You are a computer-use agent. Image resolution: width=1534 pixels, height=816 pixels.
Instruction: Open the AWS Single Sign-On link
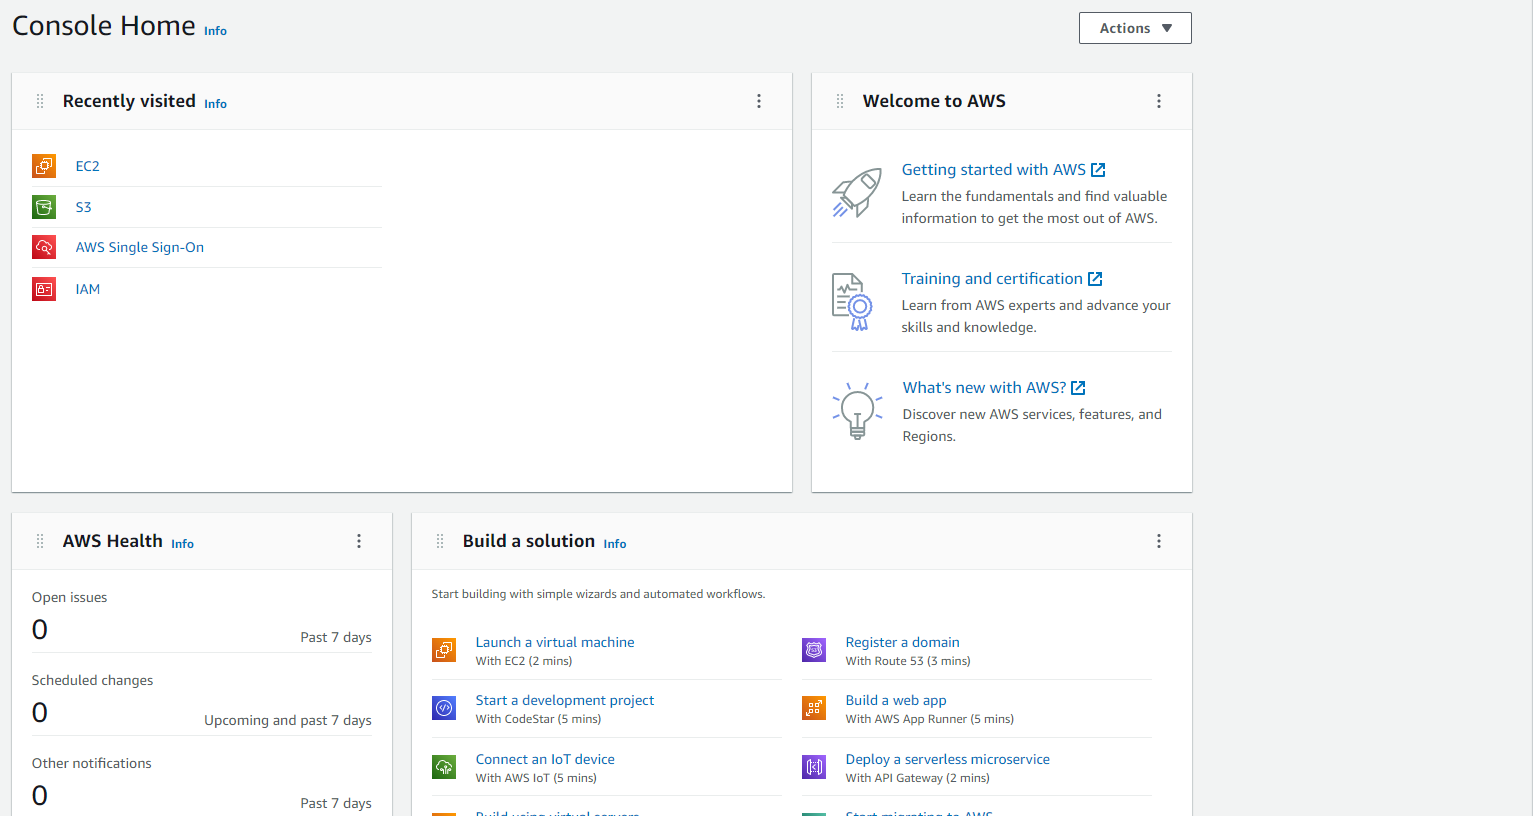pos(140,247)
